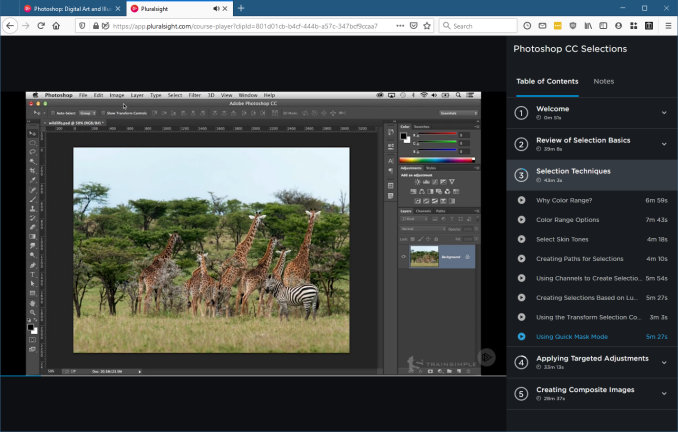Enable Show Transform Controls checkbox
Viewport: 678px width, 432px height.
pyautogui.click(x=101, y=113)
